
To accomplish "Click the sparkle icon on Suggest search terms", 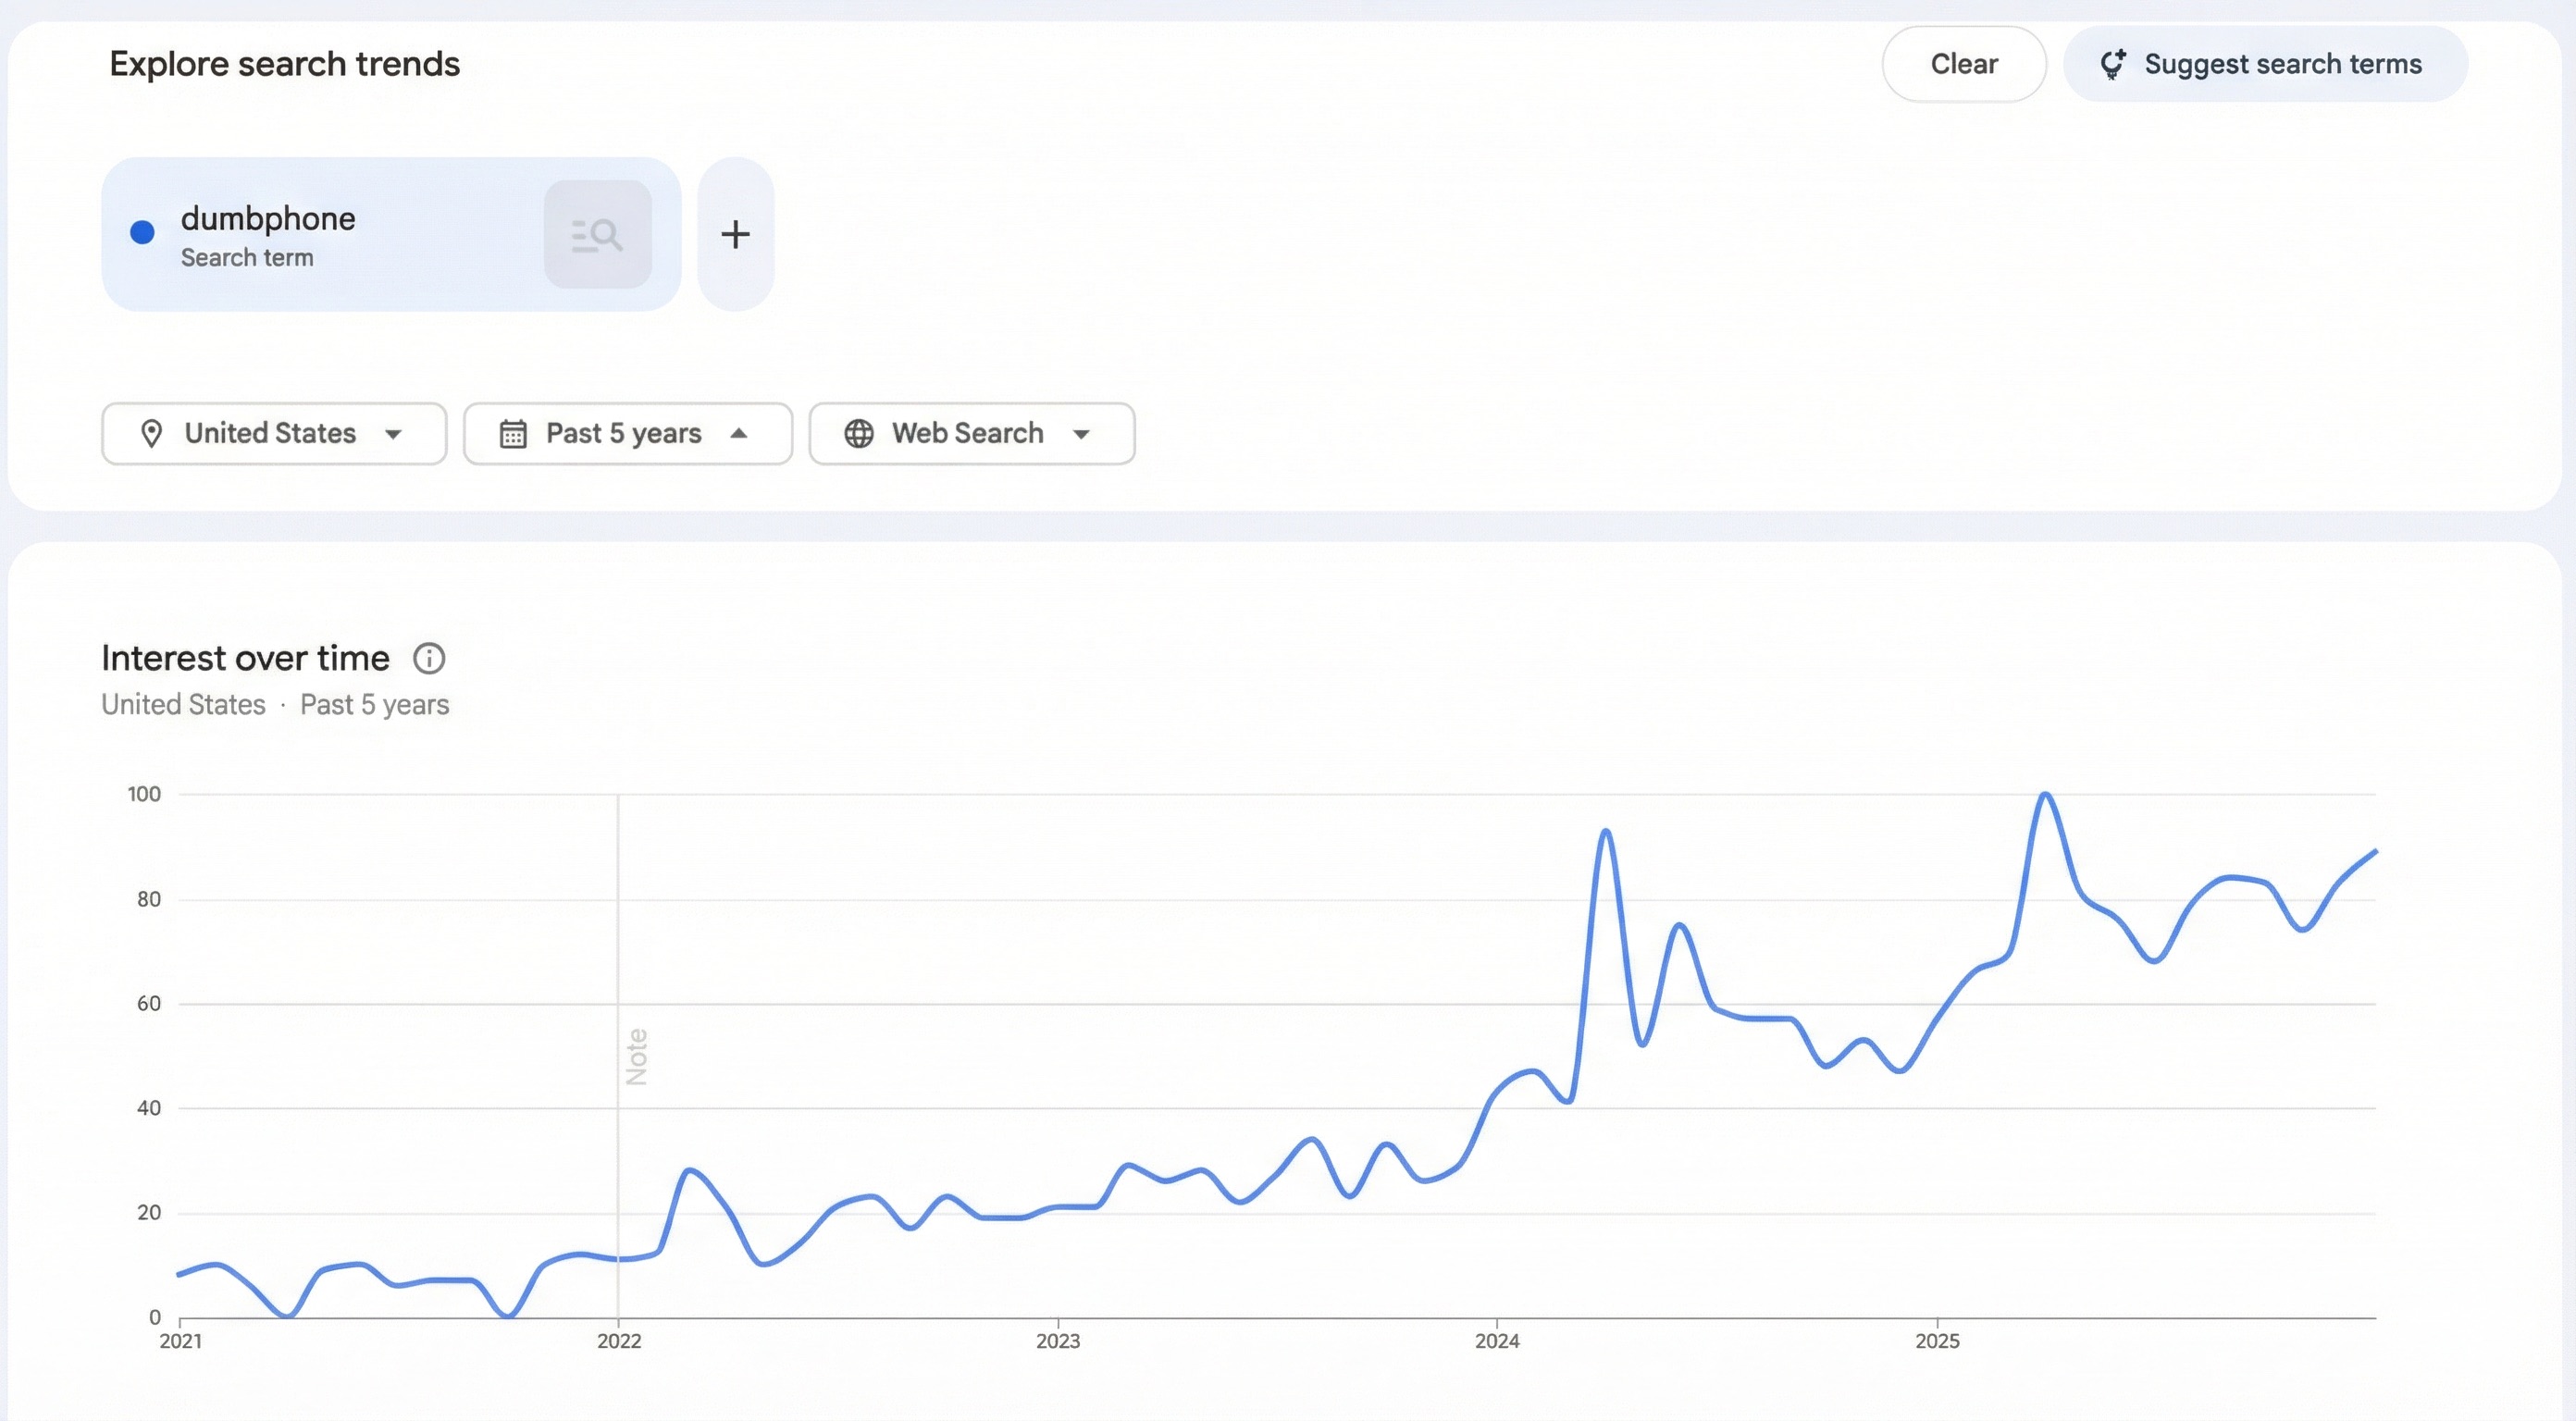I will 2112,64.
